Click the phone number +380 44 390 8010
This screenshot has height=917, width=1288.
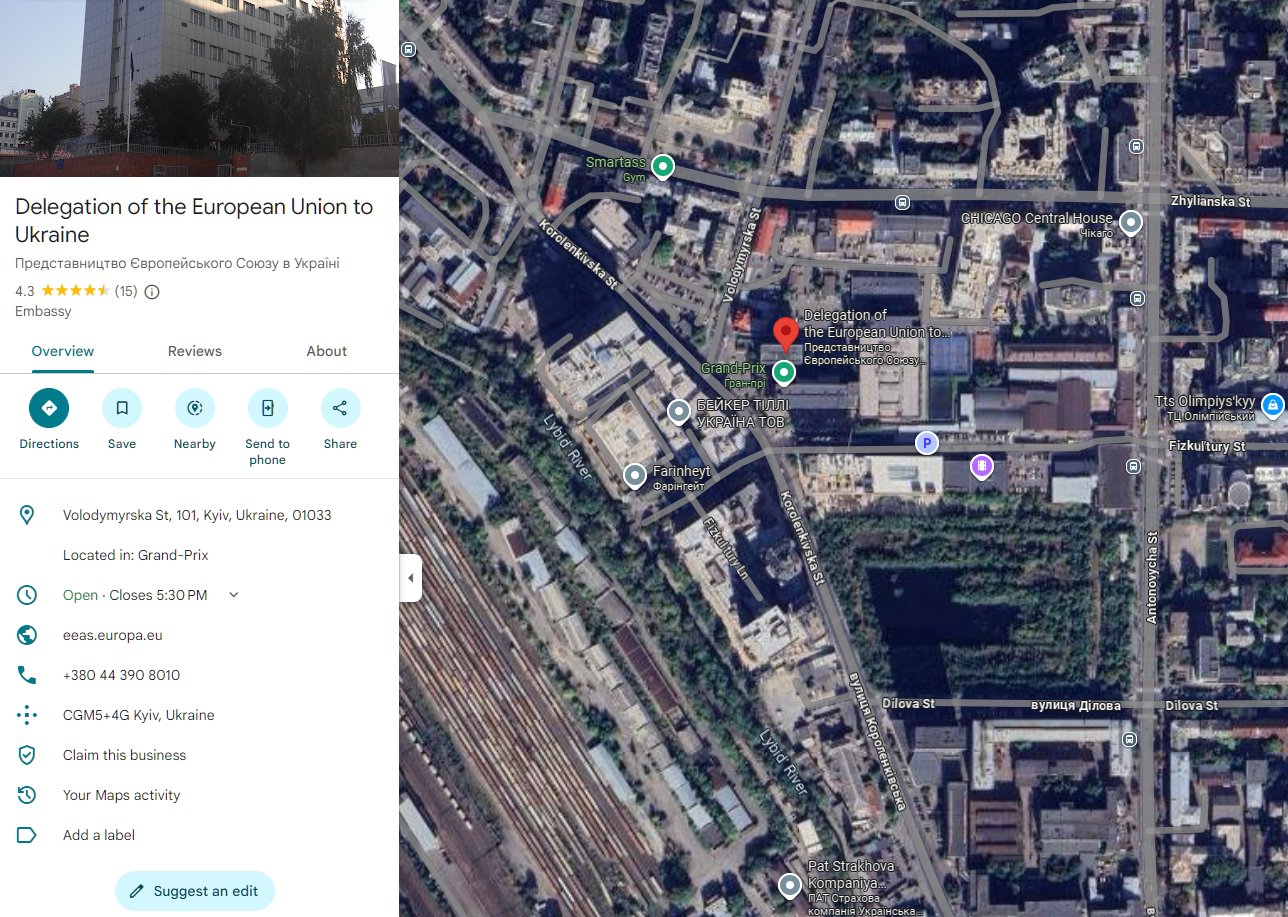(121, 675)
